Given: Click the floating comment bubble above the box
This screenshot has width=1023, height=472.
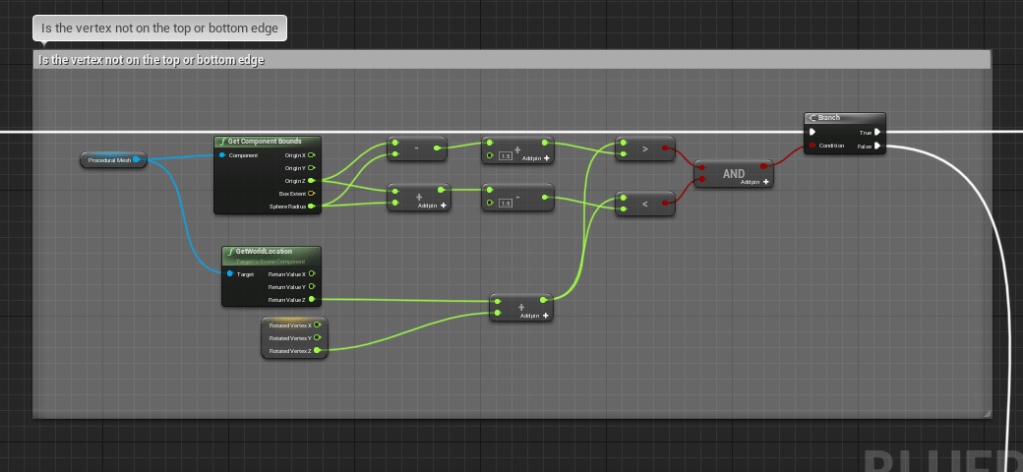Looking at the screenshot, I should pyautogui.click(x=160, y=27).
